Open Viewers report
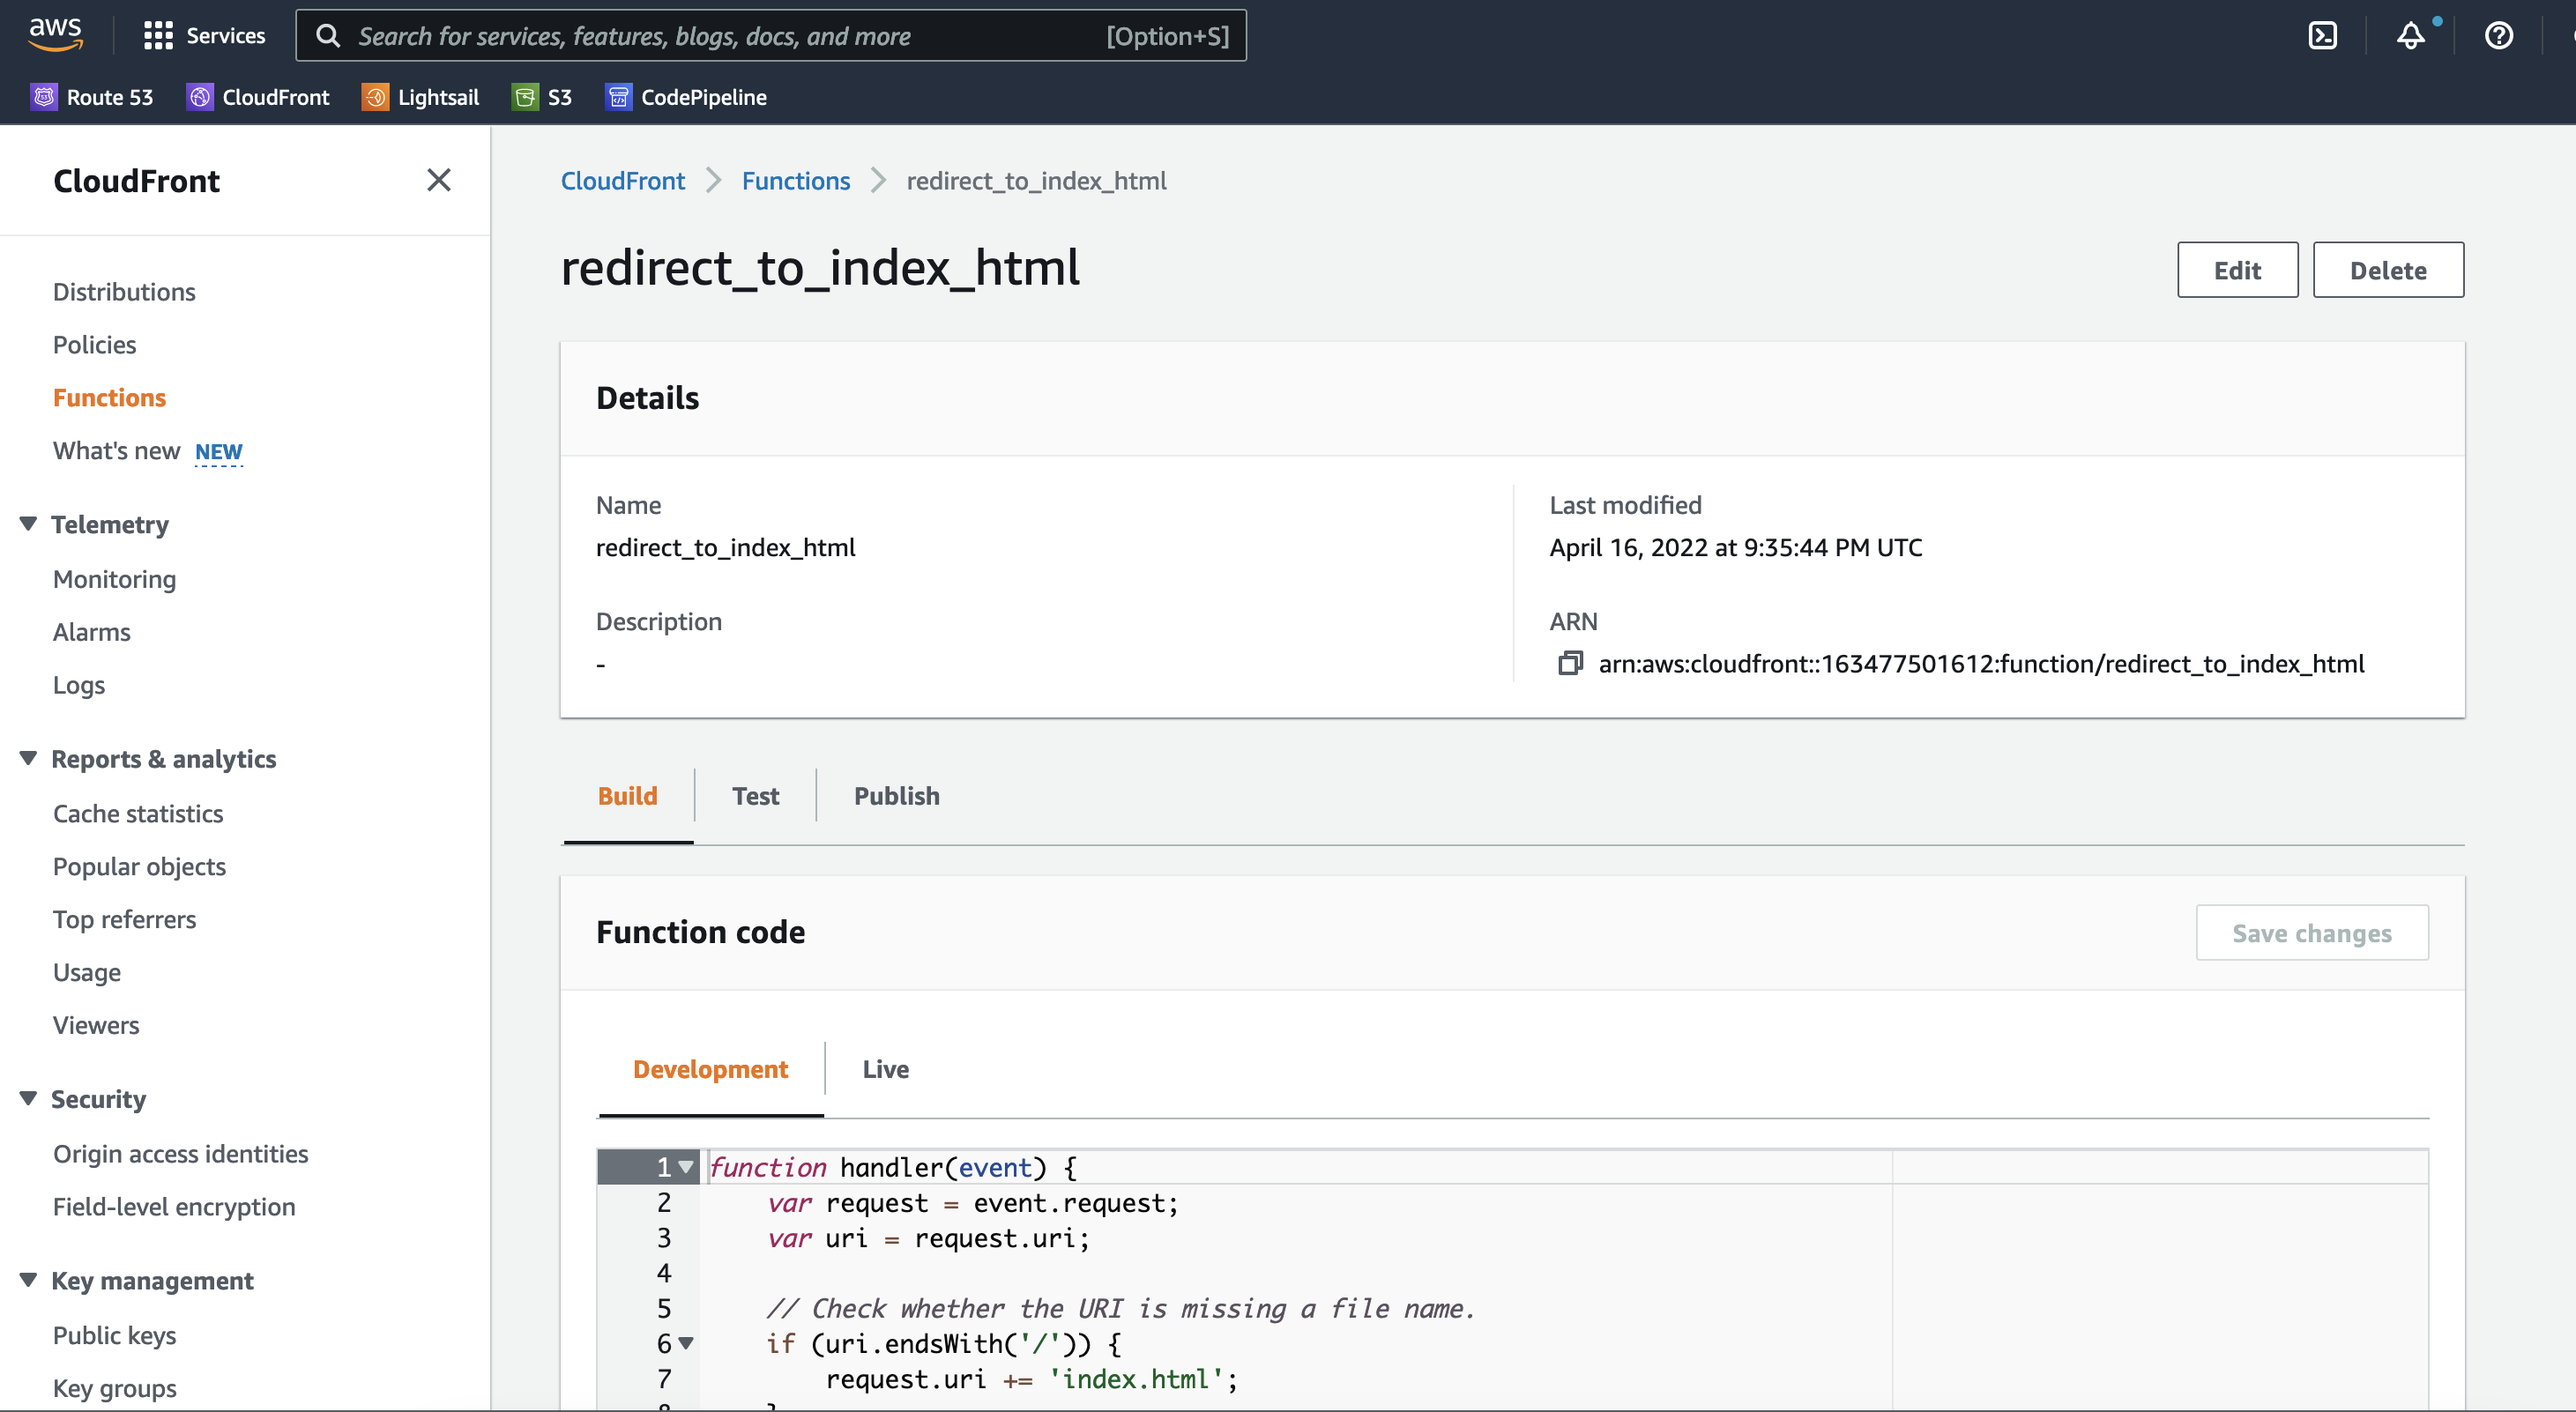Viewport: 2576px width, 1412px height. (x=96, y=1025)
